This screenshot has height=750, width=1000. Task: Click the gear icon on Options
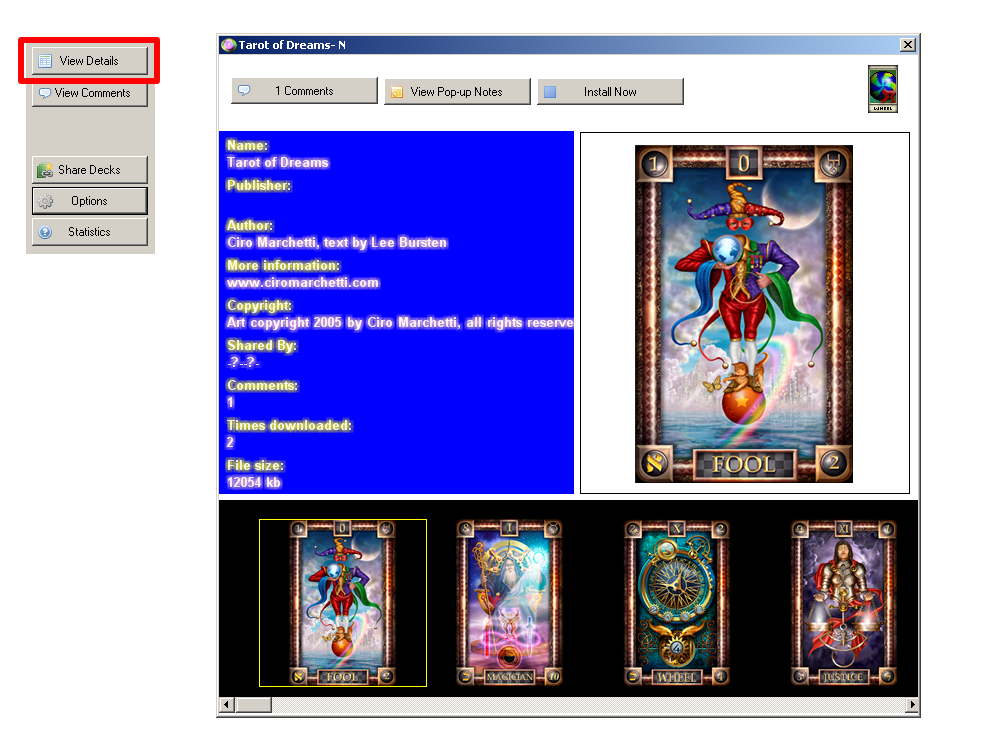45,202
